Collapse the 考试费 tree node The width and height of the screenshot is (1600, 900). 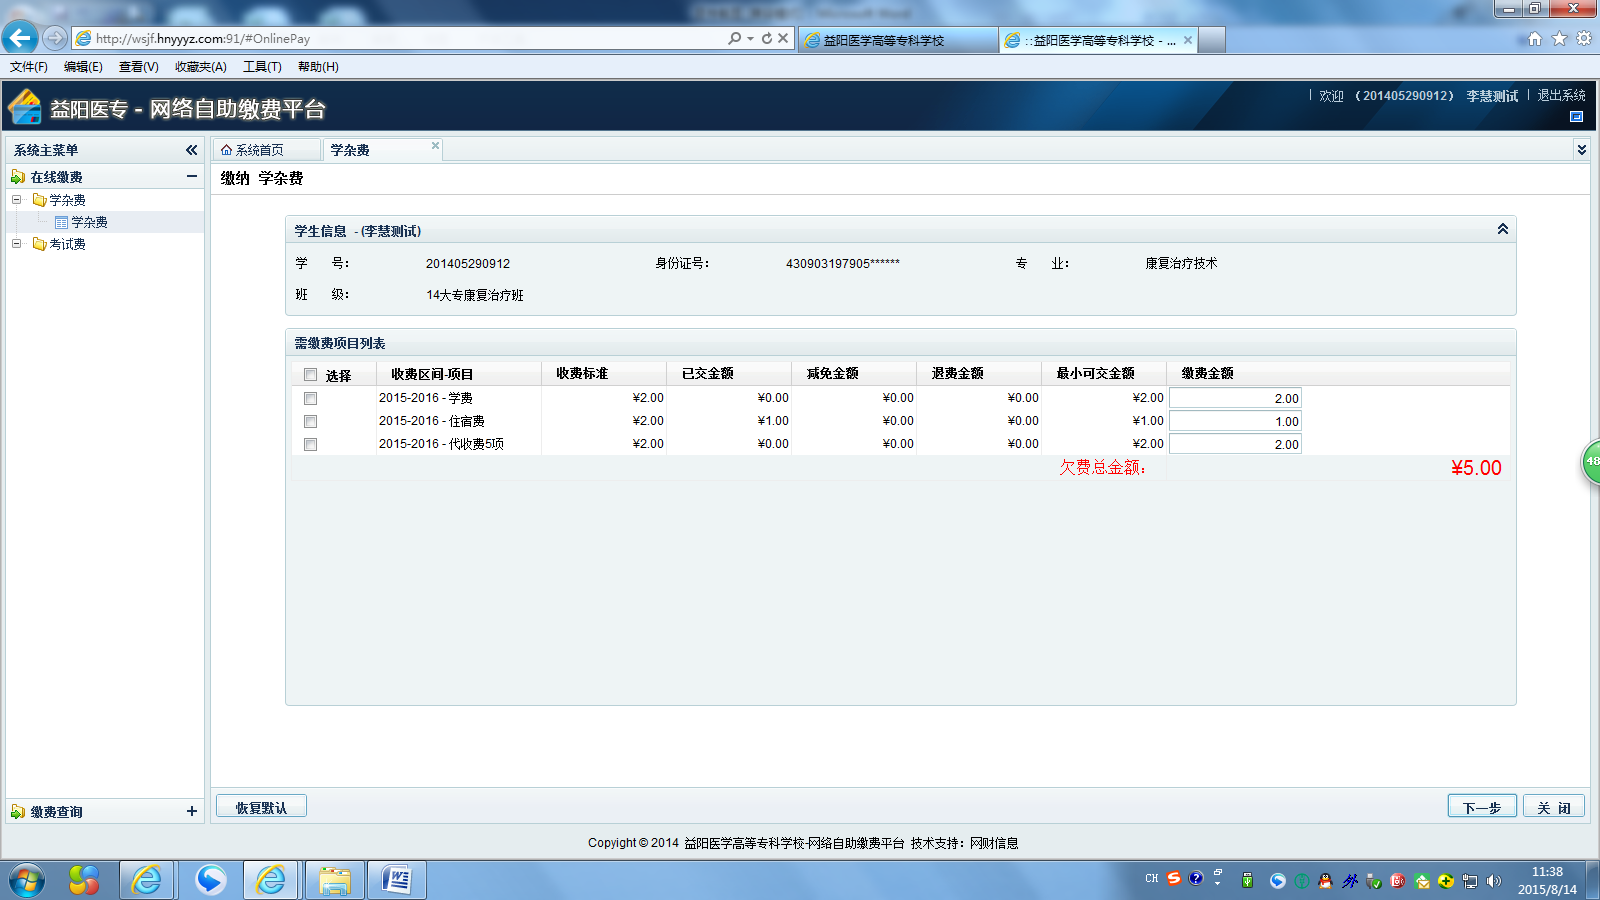16,244
